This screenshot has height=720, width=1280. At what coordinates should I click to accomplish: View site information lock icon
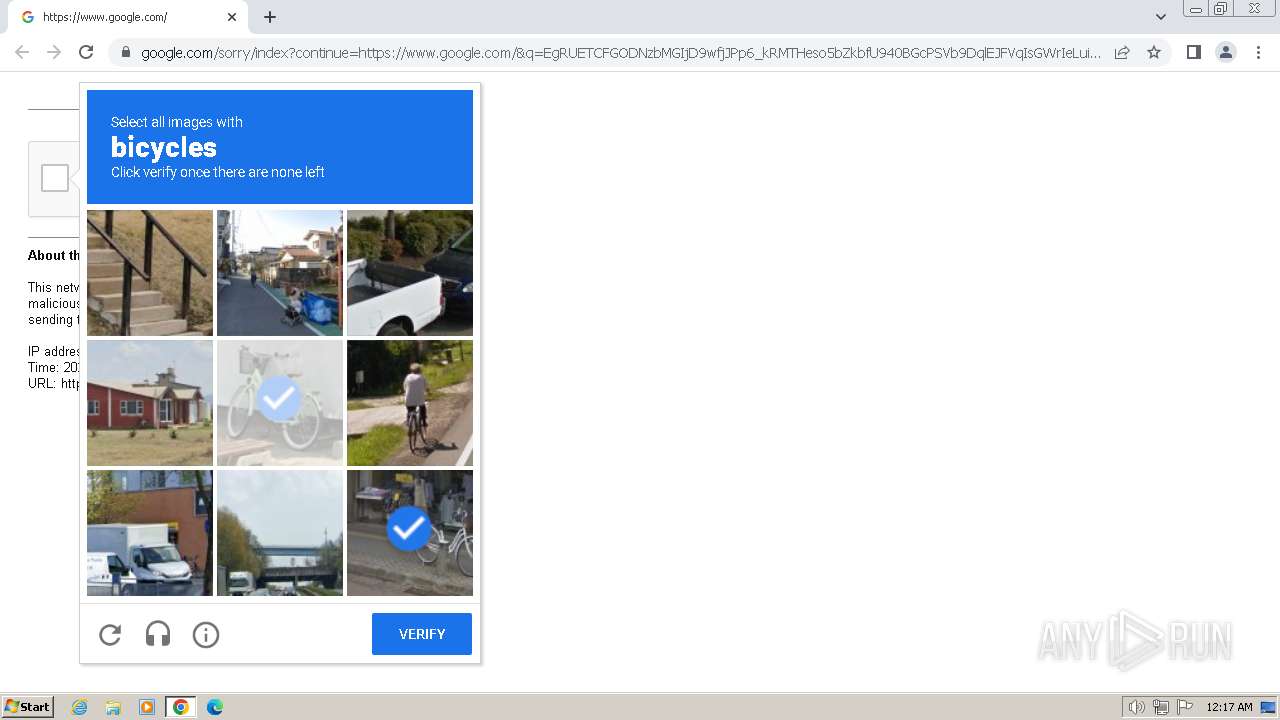click(125, 52)
